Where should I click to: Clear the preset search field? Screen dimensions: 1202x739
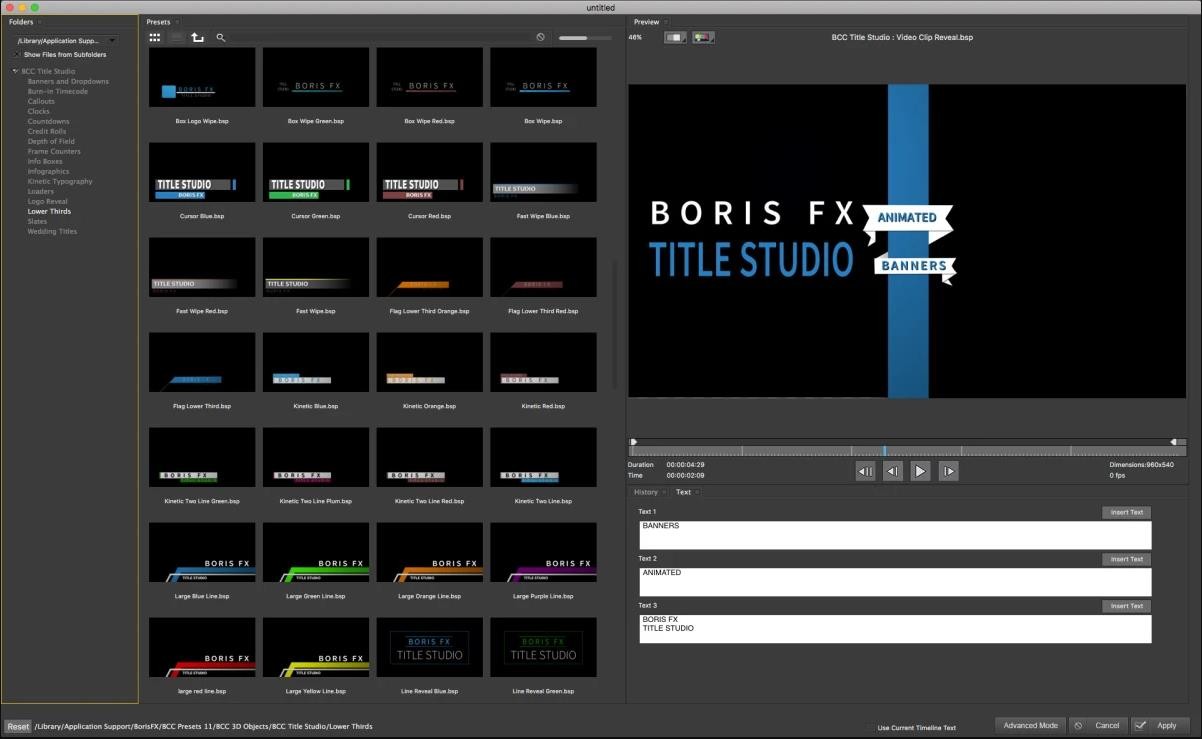coord(540,36)
